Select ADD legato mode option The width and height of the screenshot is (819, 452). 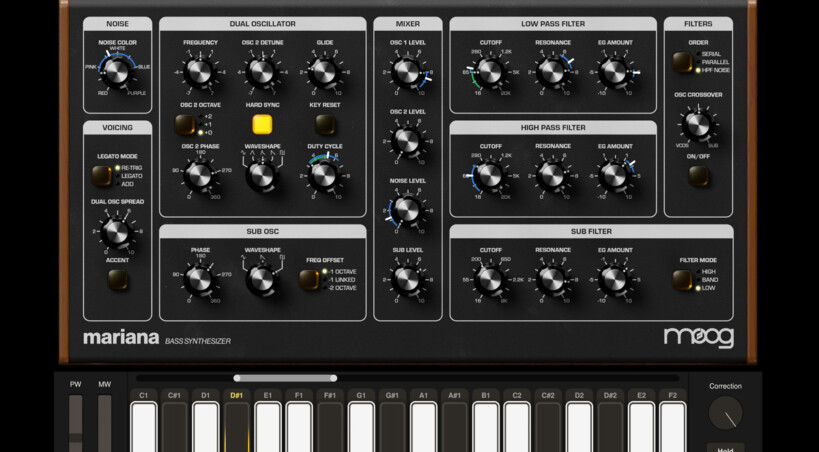pyautogui.click(x=124, y=184)
